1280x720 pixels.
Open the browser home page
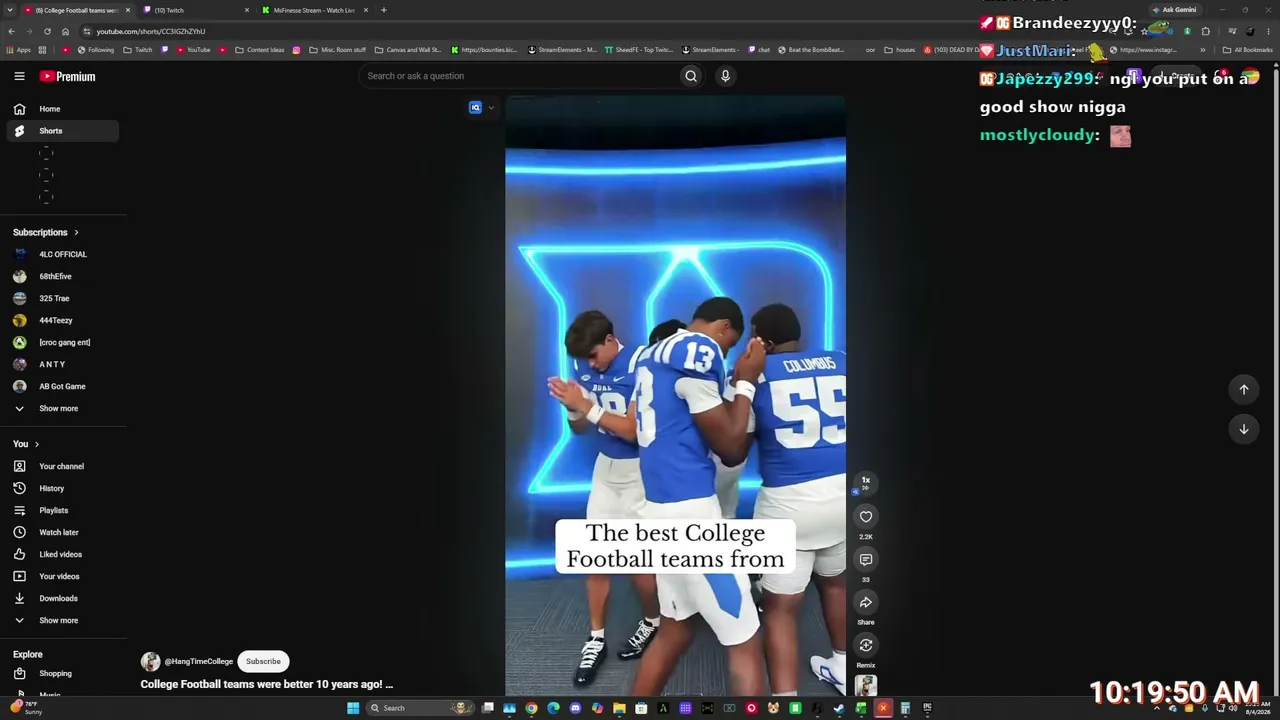click(x=65, y=31)
